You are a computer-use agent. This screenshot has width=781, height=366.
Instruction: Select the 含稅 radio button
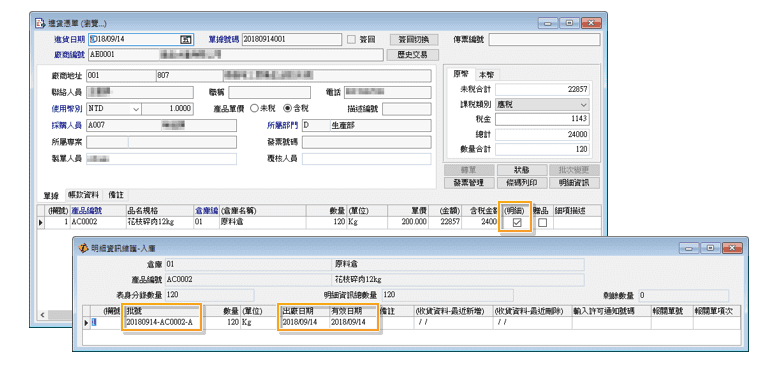click(x=287, y=109)
